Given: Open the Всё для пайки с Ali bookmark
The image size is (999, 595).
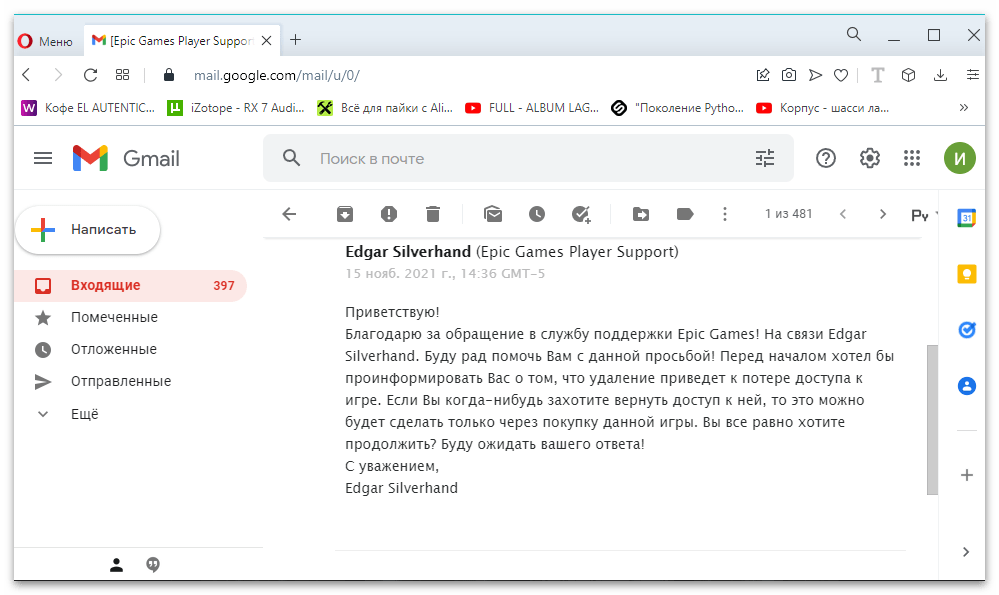Looking at the screenshot, I should tap(385, 108).
